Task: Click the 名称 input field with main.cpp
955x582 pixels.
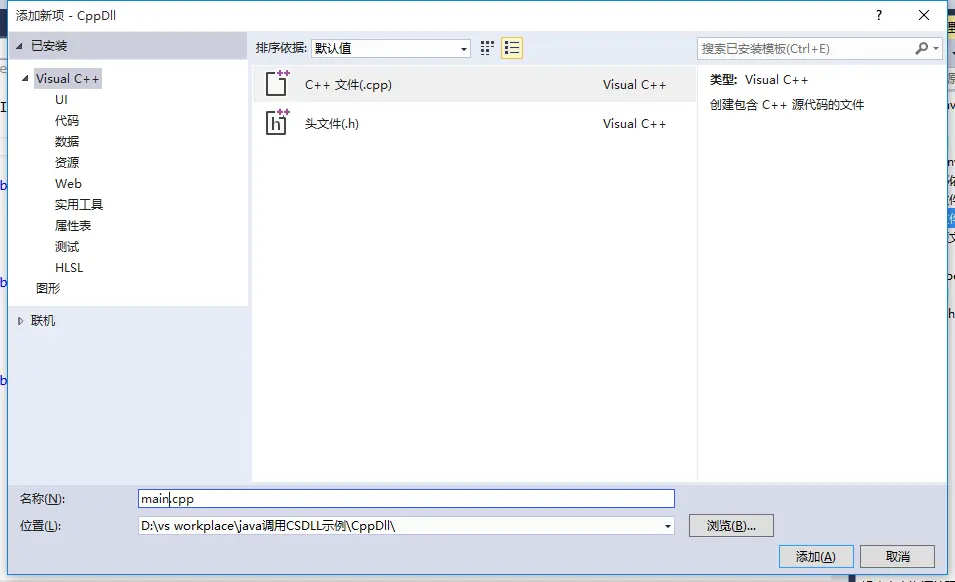Action: tap(406, 499)
